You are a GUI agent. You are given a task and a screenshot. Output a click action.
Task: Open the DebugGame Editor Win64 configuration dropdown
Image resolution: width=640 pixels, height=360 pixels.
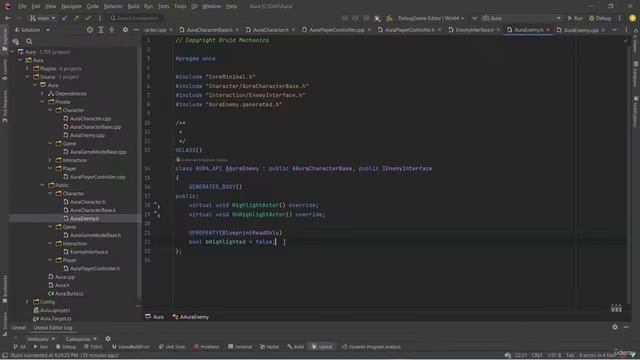click(431, 18)
